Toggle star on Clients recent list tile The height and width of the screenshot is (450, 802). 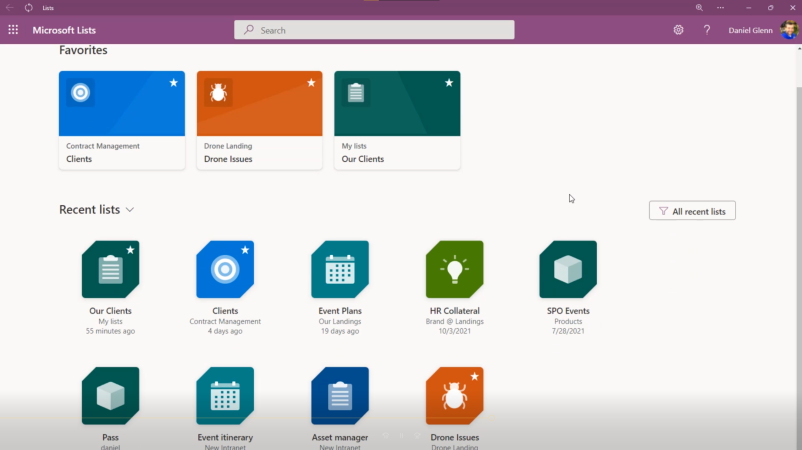tap(245, 250)
